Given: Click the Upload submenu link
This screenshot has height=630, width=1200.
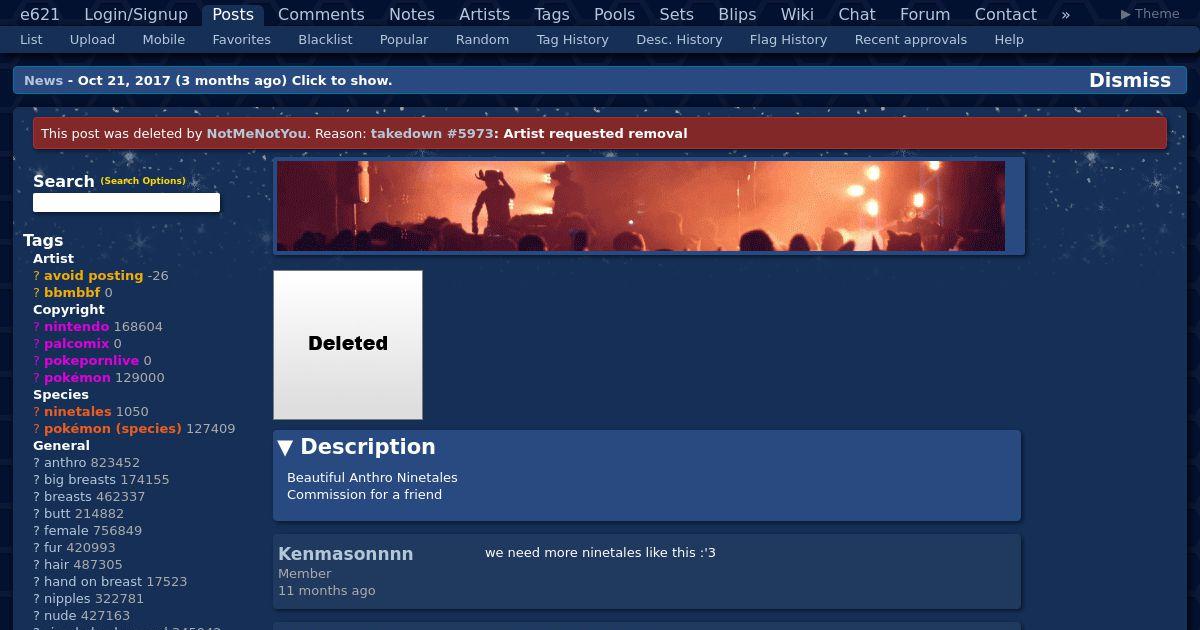Looking at the screenshot, I should [92, 40].
